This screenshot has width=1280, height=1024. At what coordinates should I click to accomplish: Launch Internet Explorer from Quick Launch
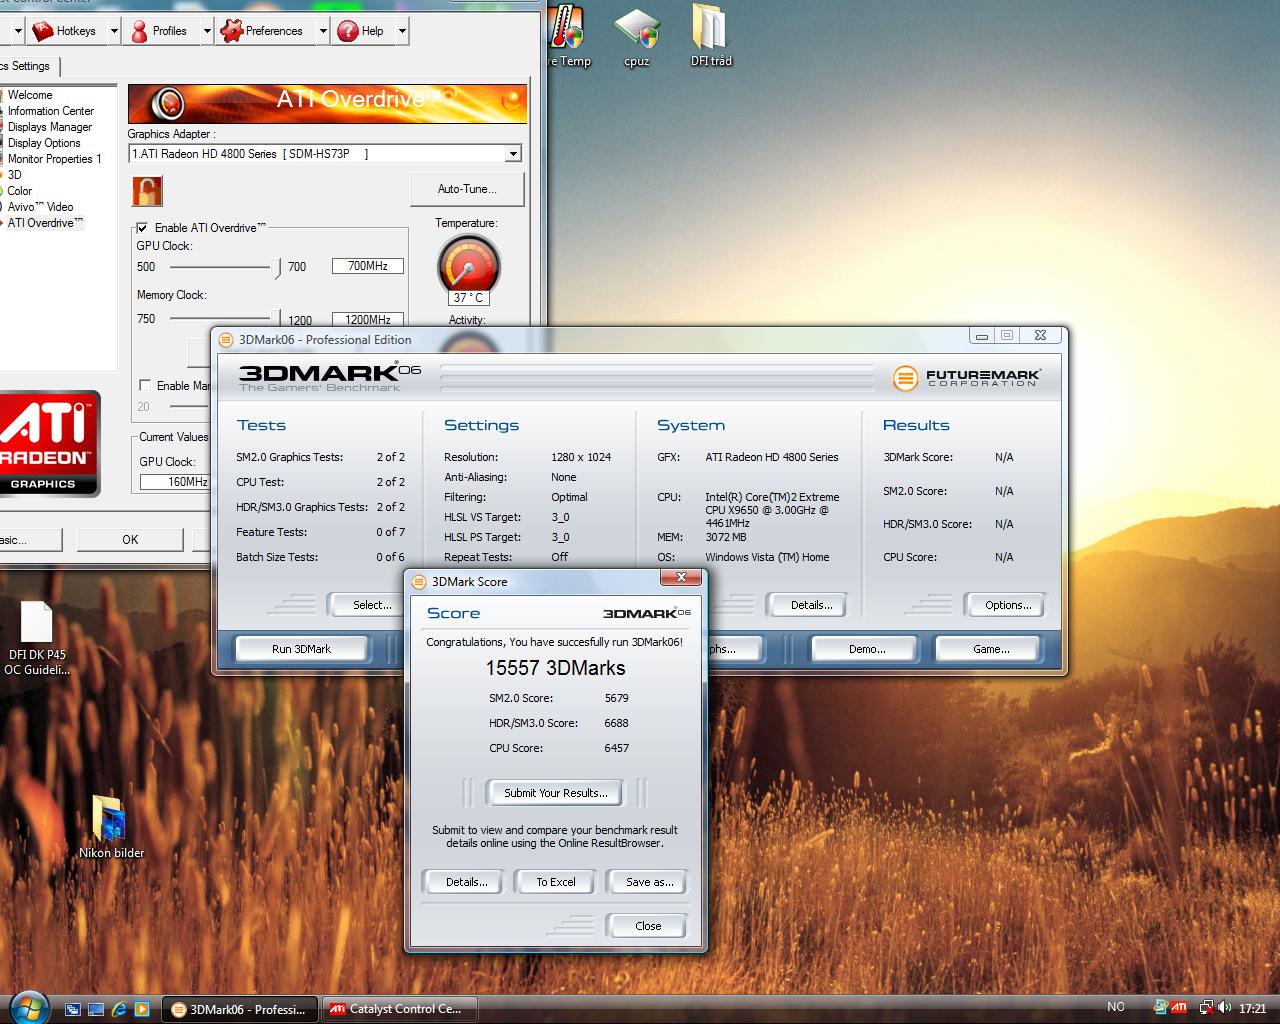[119, 1009]
